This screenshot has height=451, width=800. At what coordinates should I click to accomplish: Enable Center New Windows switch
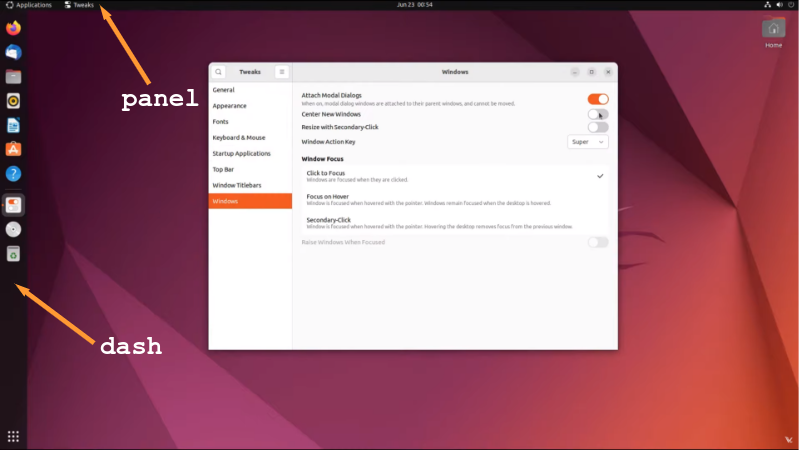[598, 114]
